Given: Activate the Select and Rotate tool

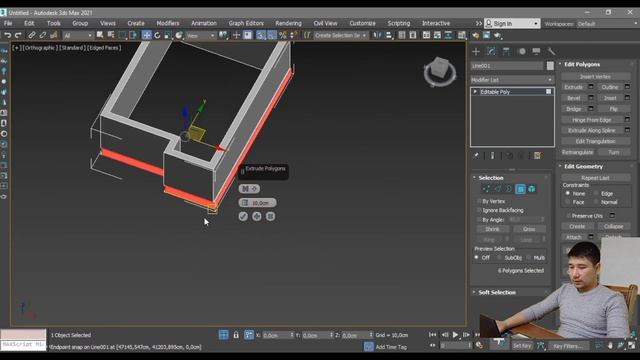Looking at the screenshot, I should [157, 36].
